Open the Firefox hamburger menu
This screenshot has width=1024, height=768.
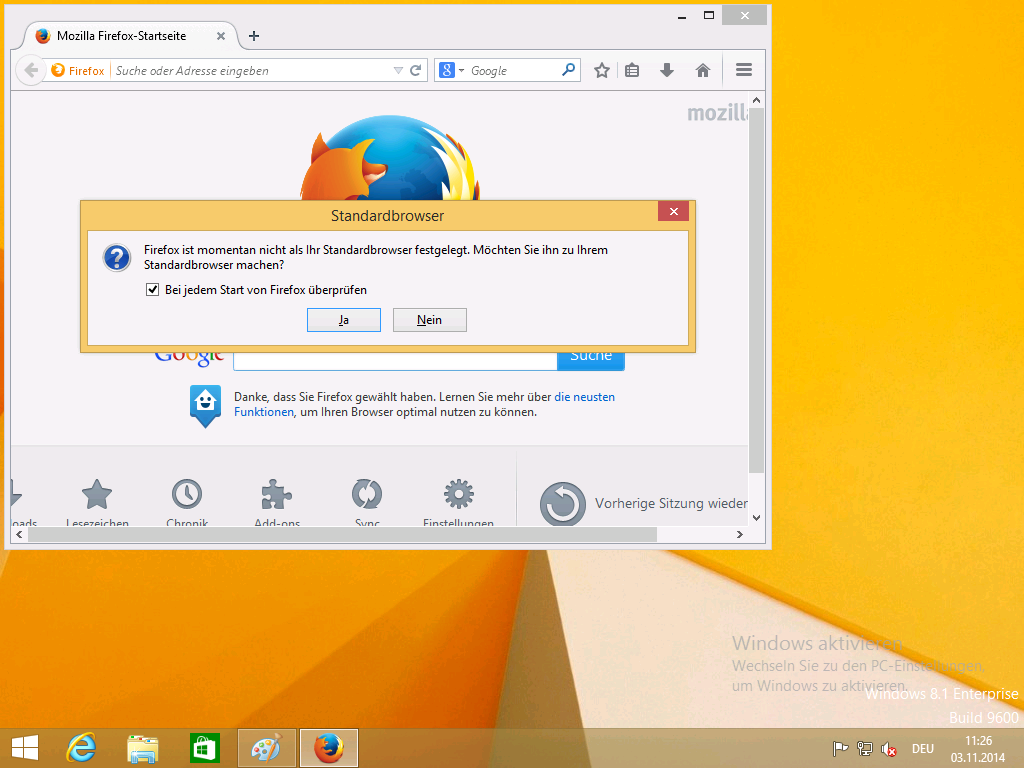click(744, 70)
